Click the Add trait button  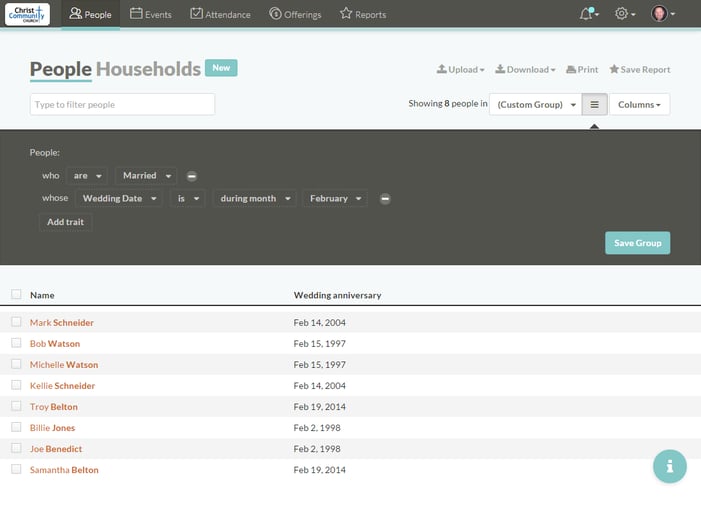(66, 222)
